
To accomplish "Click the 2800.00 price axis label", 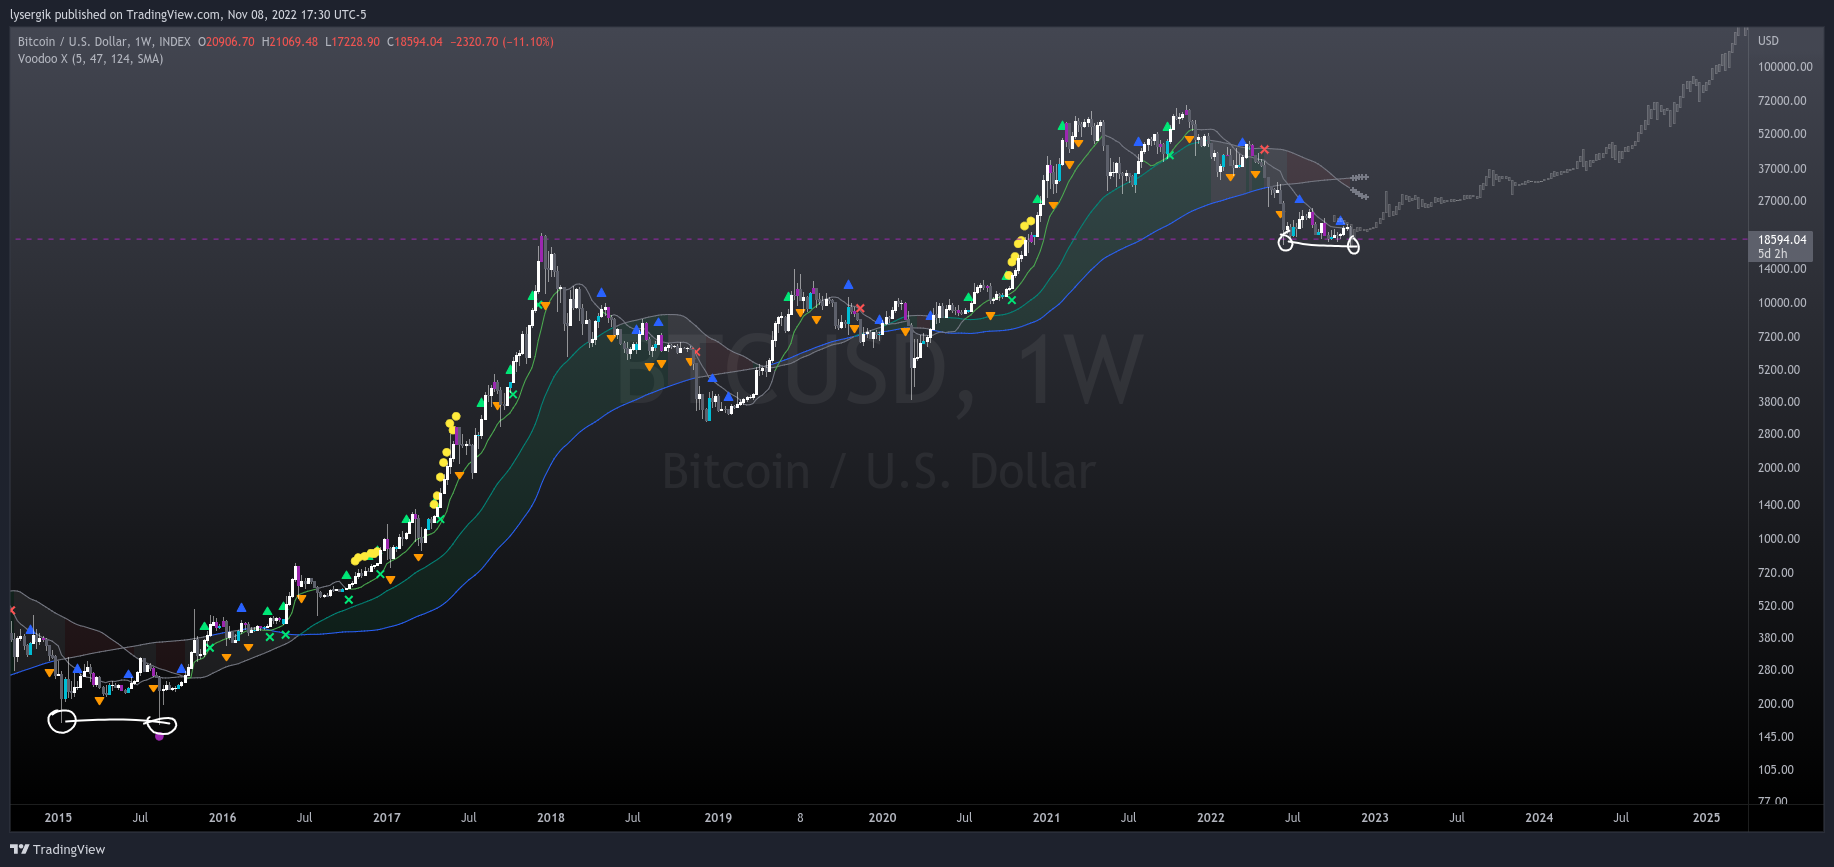I will coord(1779,434).
